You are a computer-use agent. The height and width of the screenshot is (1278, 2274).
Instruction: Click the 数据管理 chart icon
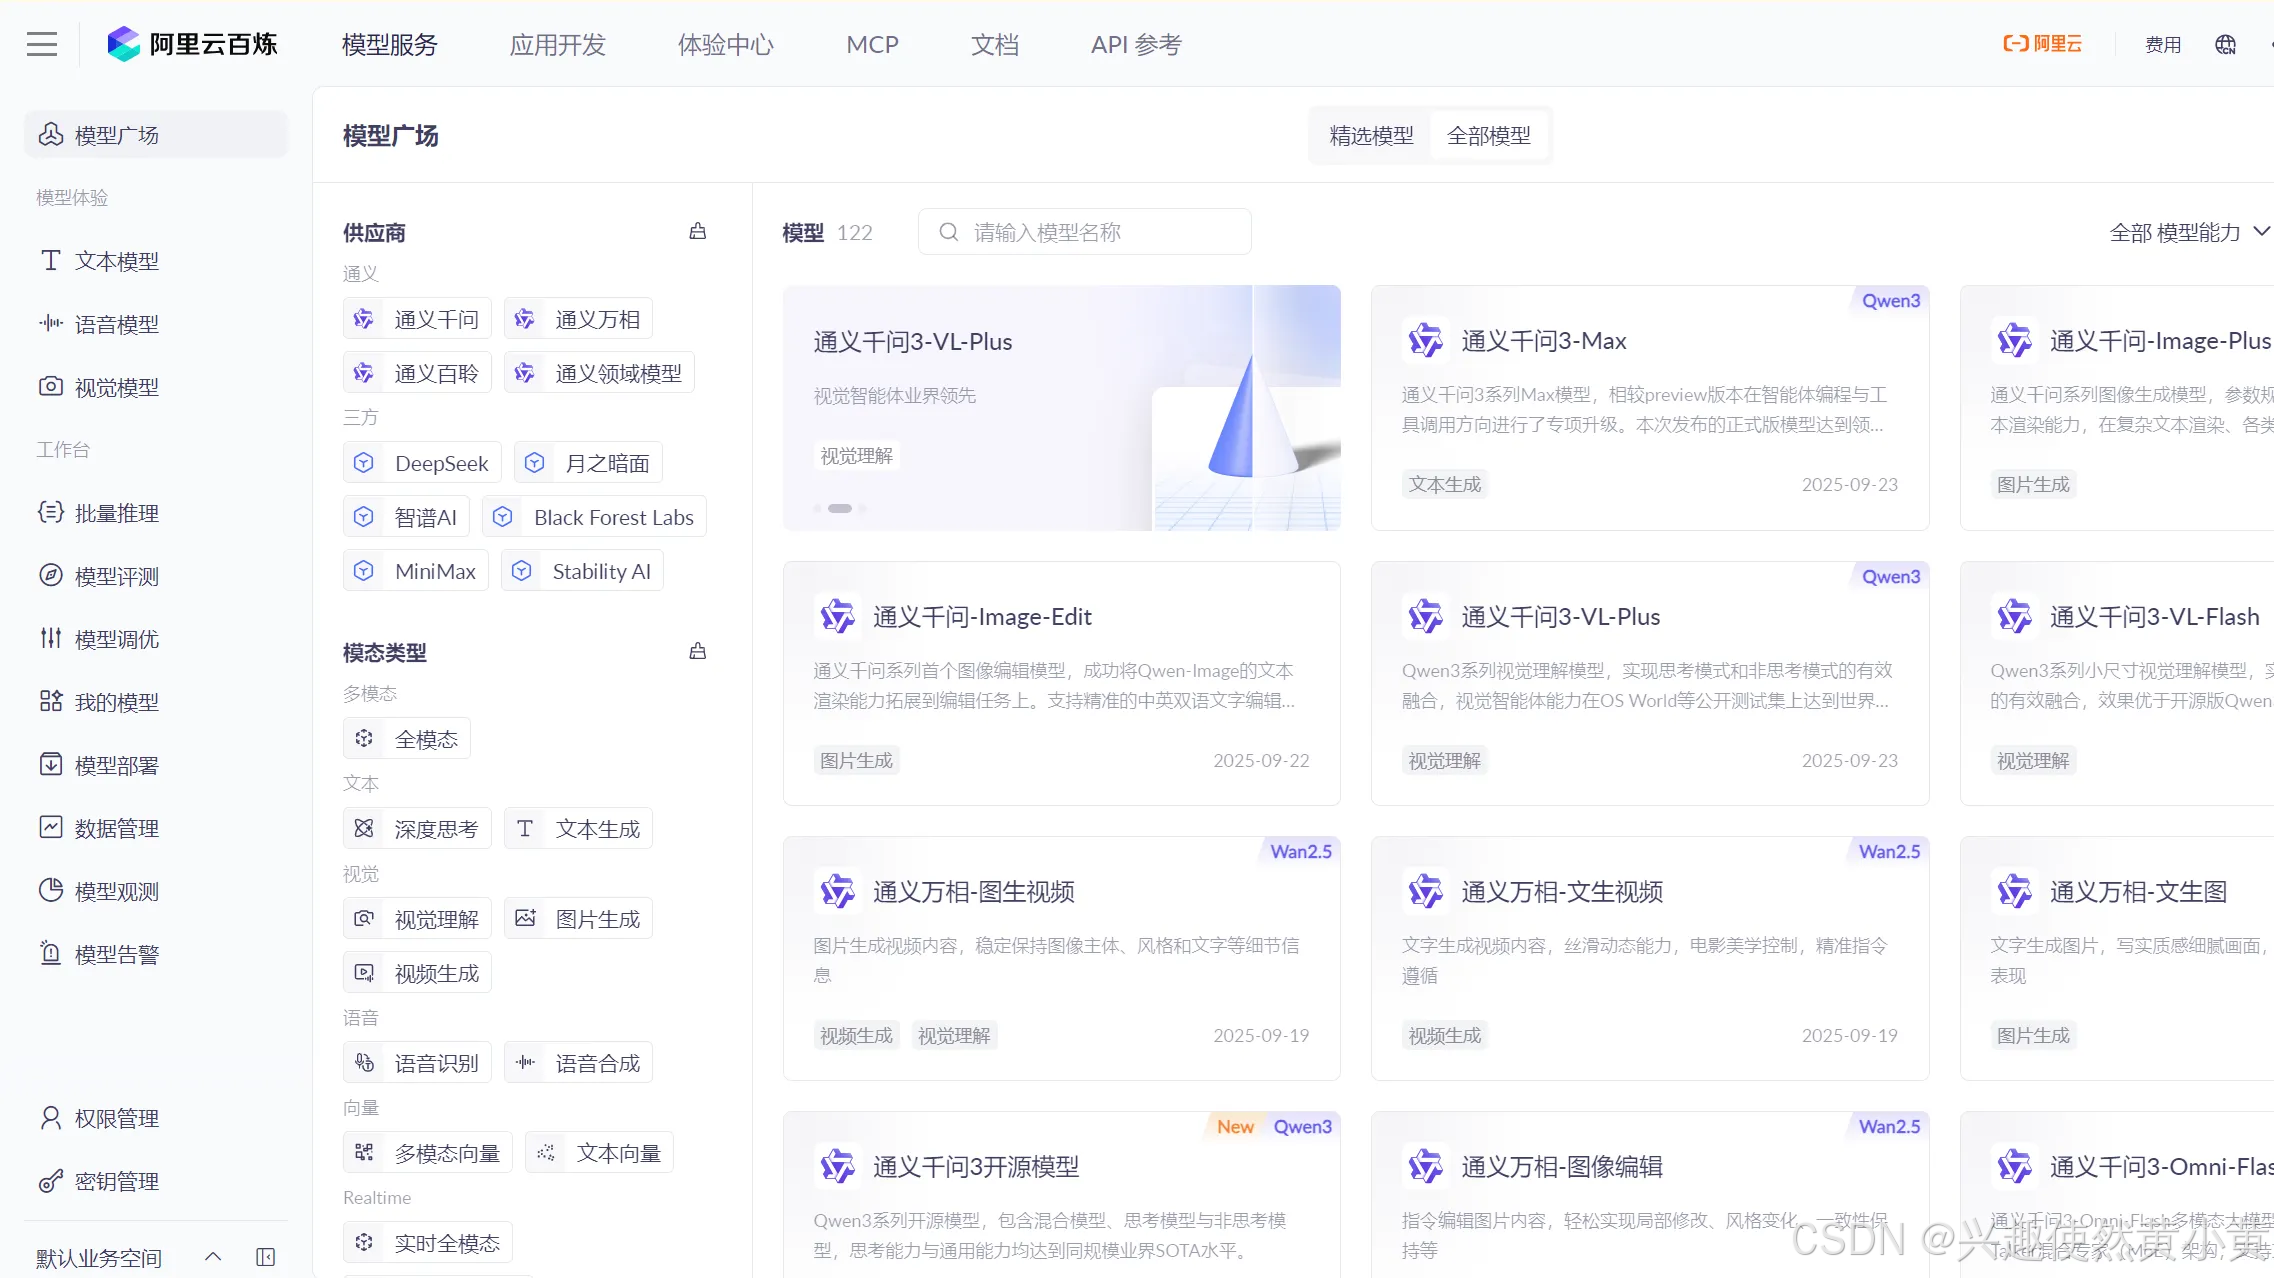point(51,827)
